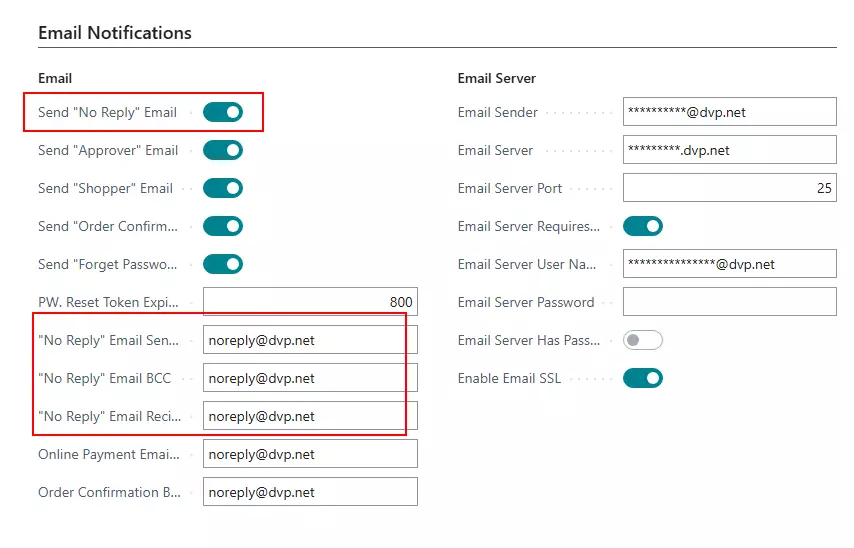The width and height of the screenshot is (854, 548).
Task: Switch off Send "Forget Passwo..." toggle
Action: click(x=222, y=264)
